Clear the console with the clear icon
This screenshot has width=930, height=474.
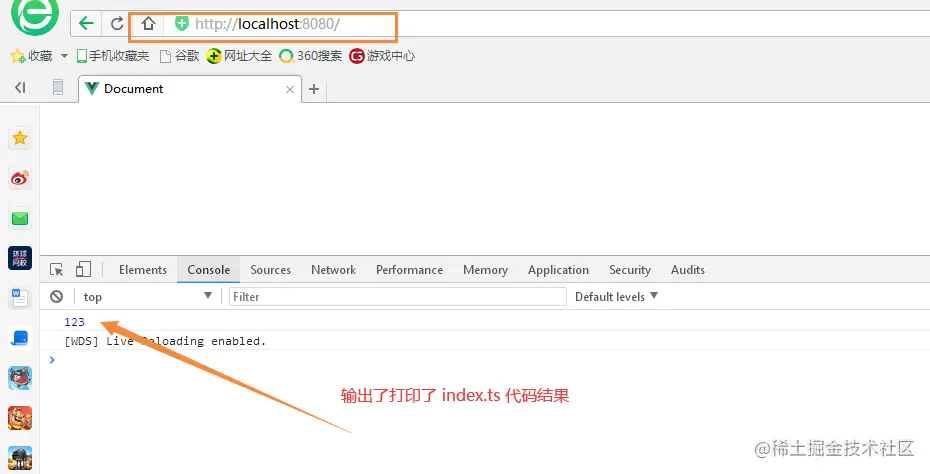56,297
